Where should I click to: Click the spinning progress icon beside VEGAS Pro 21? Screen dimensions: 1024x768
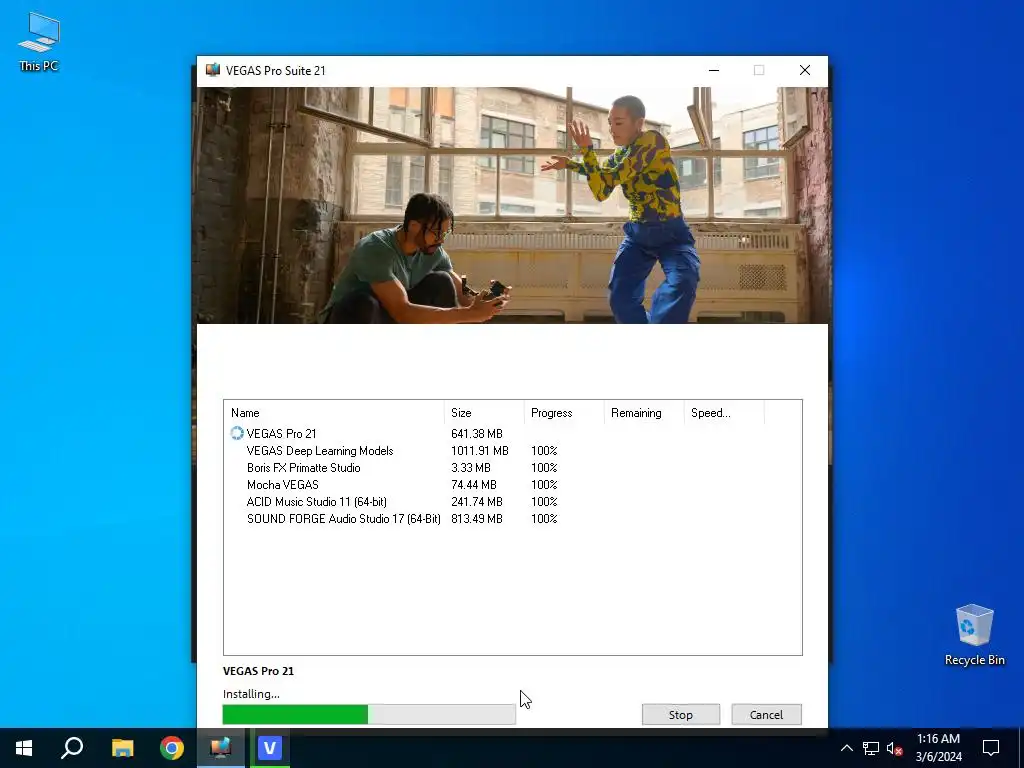tap(236, 433)
